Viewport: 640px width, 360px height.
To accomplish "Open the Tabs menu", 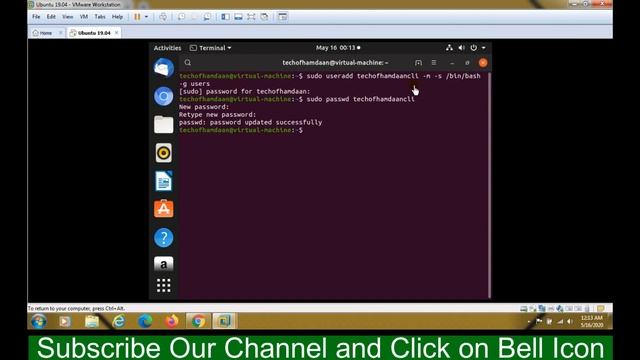I will 100,17.
